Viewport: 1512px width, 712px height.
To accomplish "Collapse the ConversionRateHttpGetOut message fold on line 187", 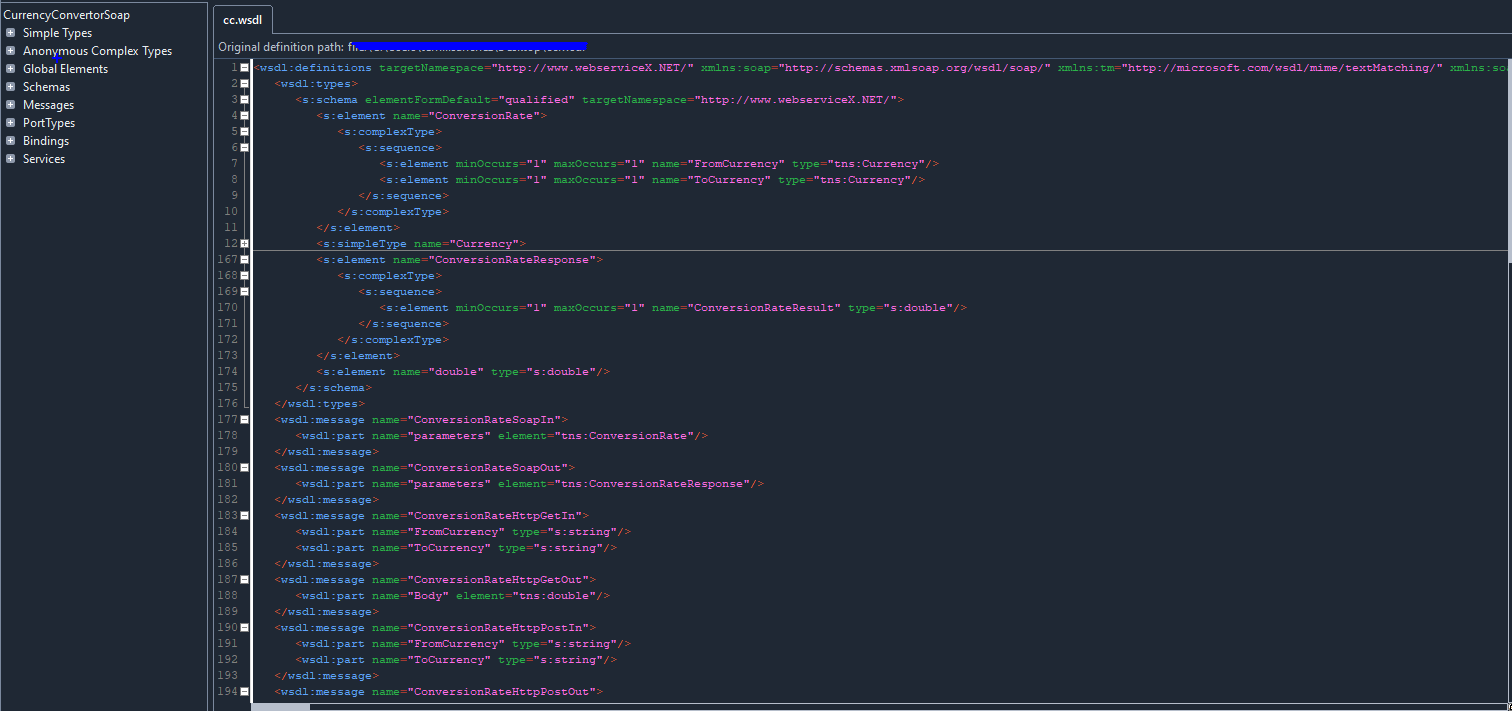I will coord(244,580).
